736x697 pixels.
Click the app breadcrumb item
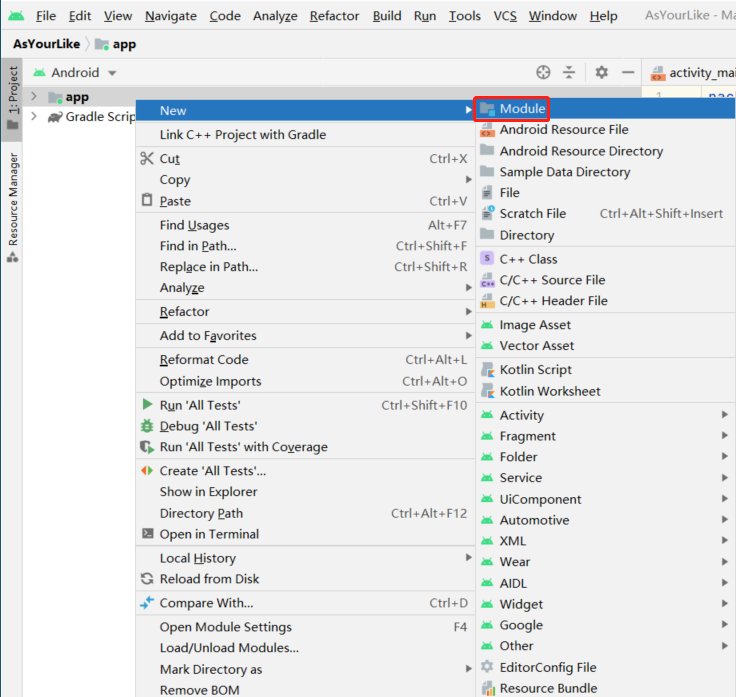click(x=115, y=44)
